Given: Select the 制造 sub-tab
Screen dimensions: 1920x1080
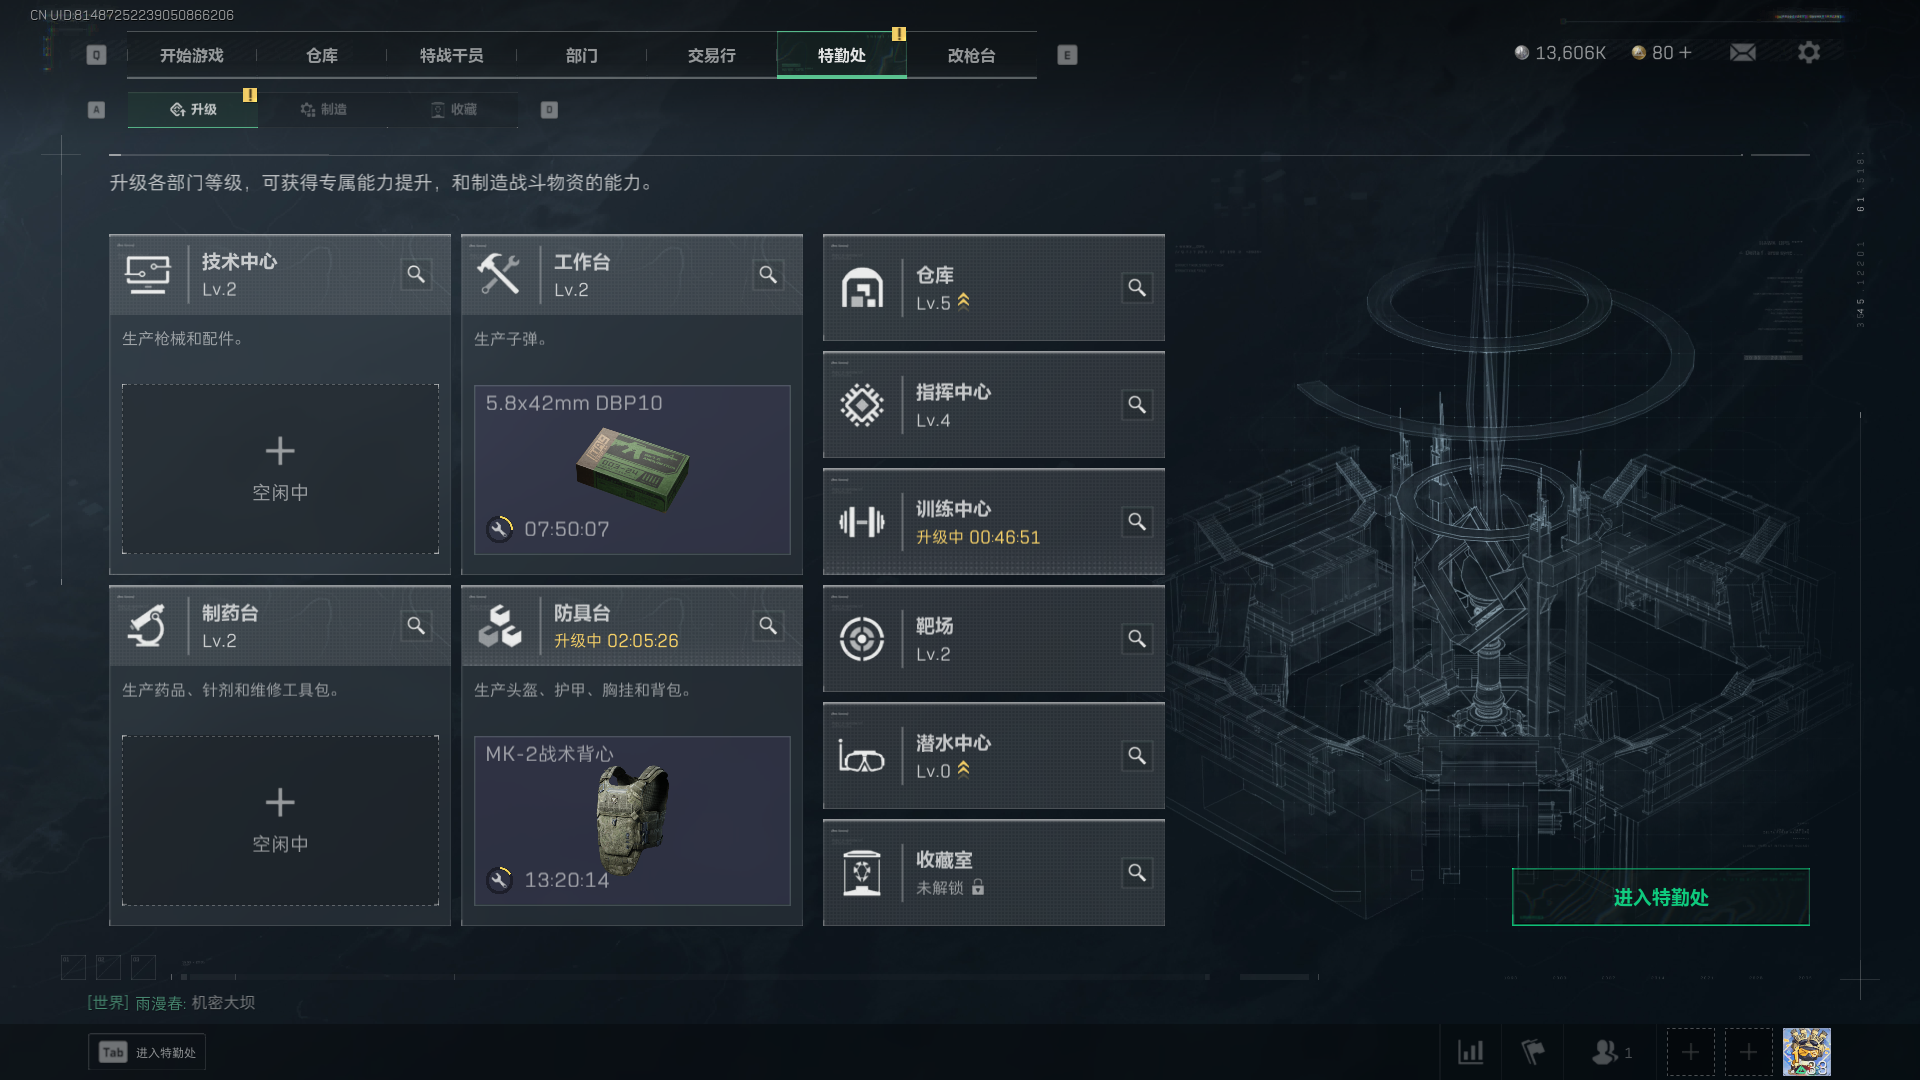Looking at the screenshot, I should click(323, 109).
